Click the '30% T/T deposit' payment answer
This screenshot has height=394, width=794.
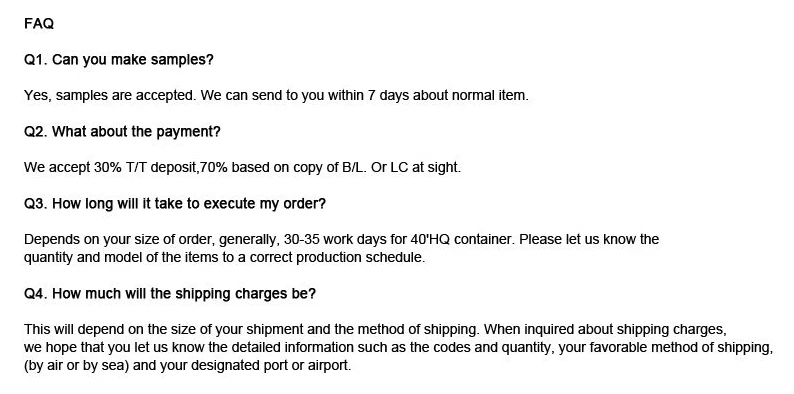242,168
